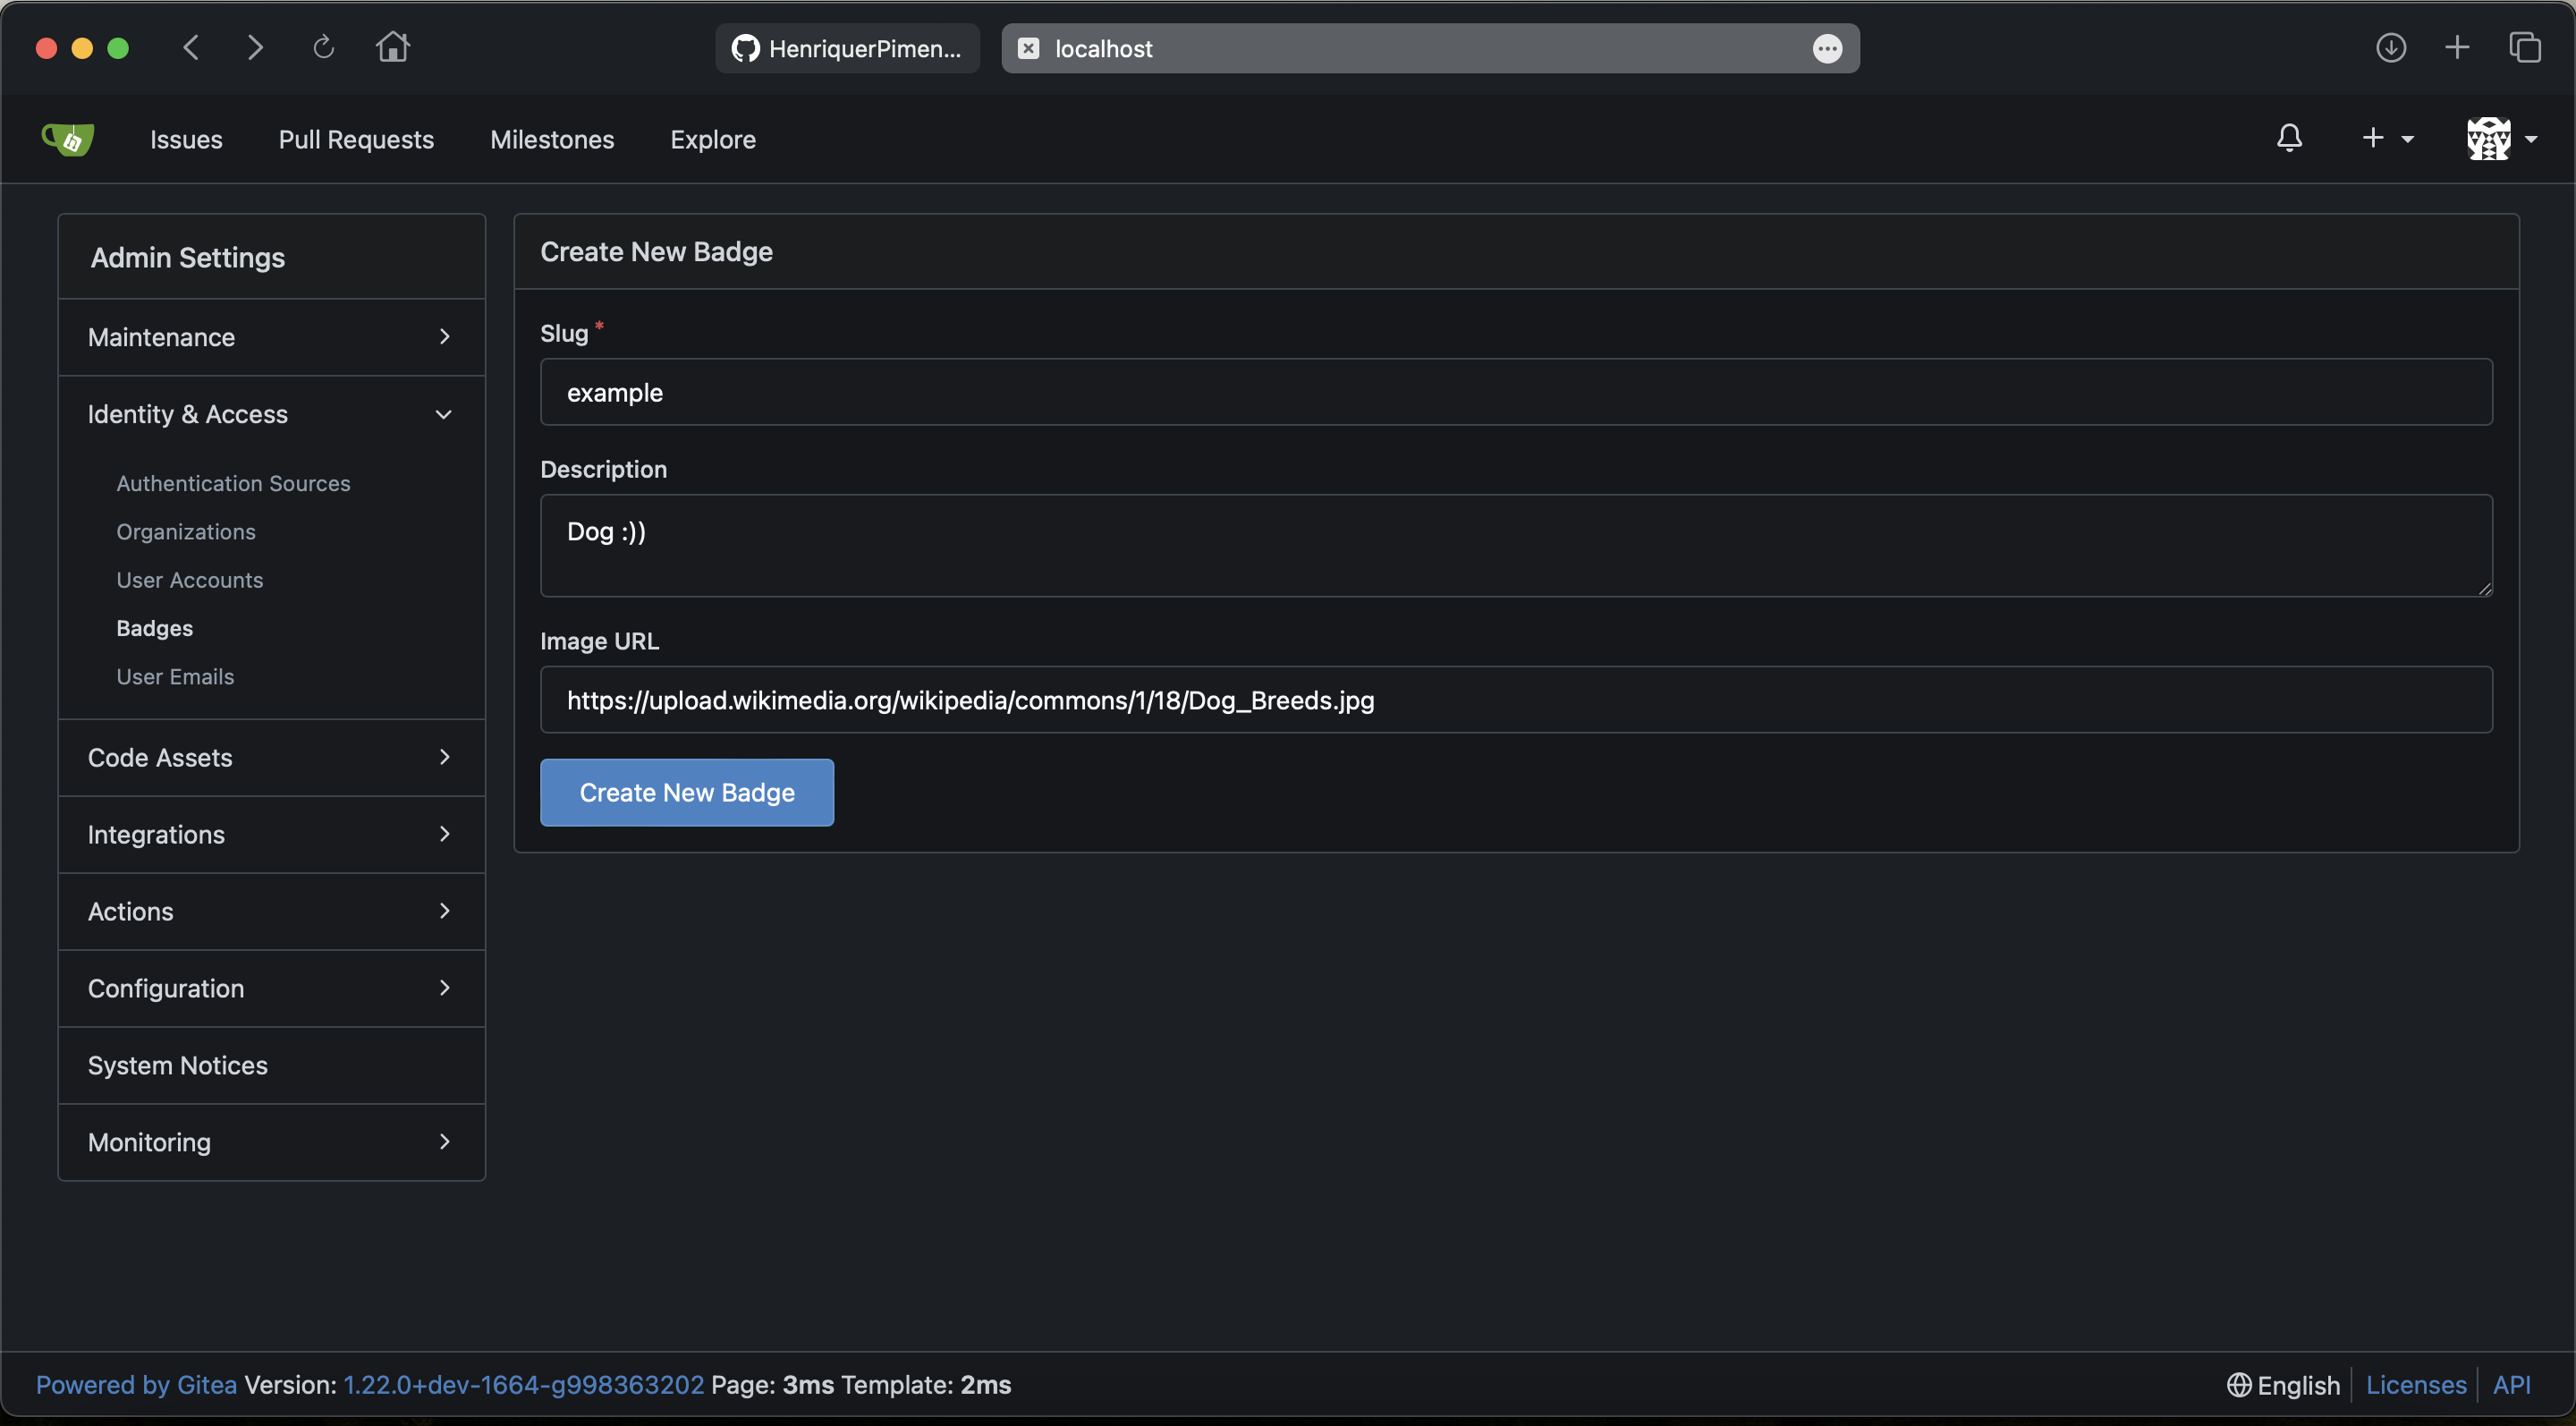2576x1426 pixels.
Task: Open a new browser tab with plus
Action: pos(2456,47)
